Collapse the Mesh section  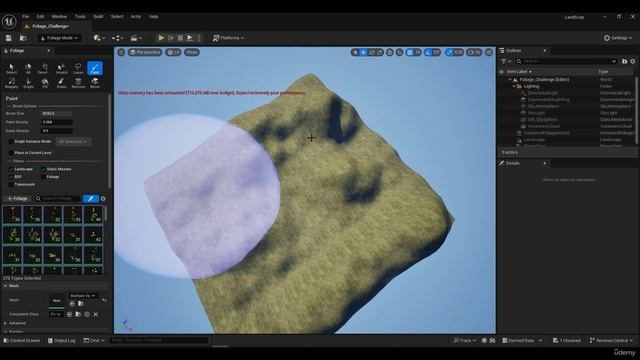[6, 286]
